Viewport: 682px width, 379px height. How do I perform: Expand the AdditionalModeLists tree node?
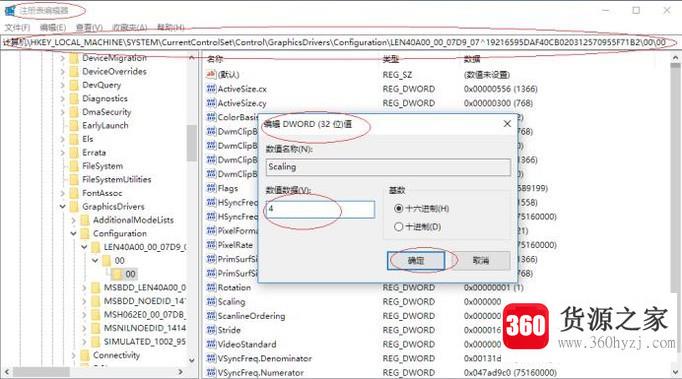pos(74,220)
